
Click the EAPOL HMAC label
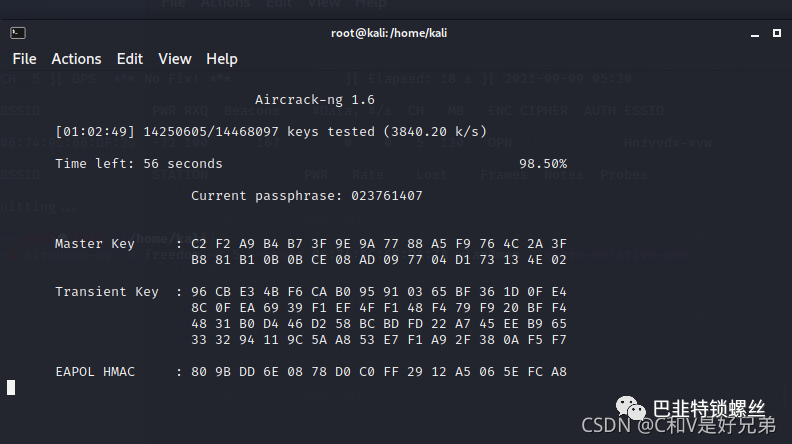point(95,372)
